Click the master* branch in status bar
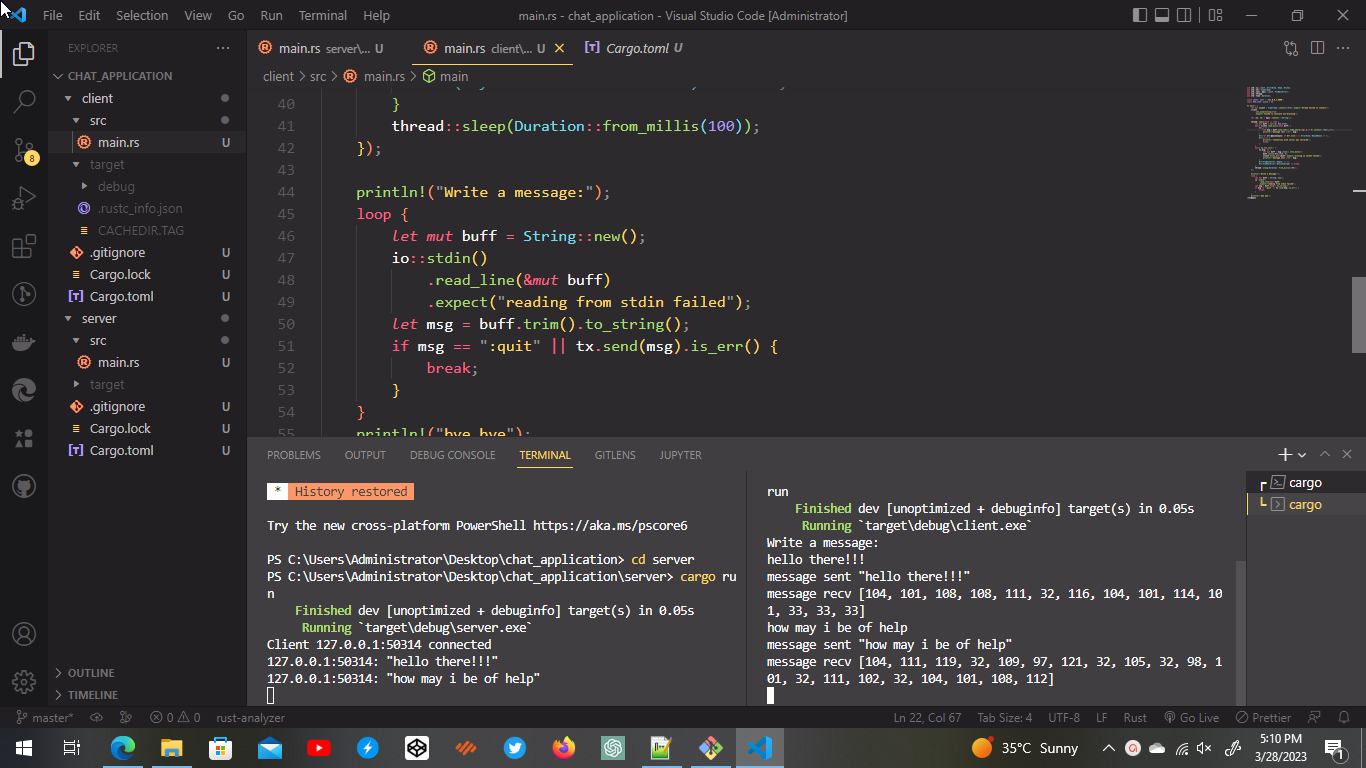Screen dimensions: 1366x768 [44, 717]
